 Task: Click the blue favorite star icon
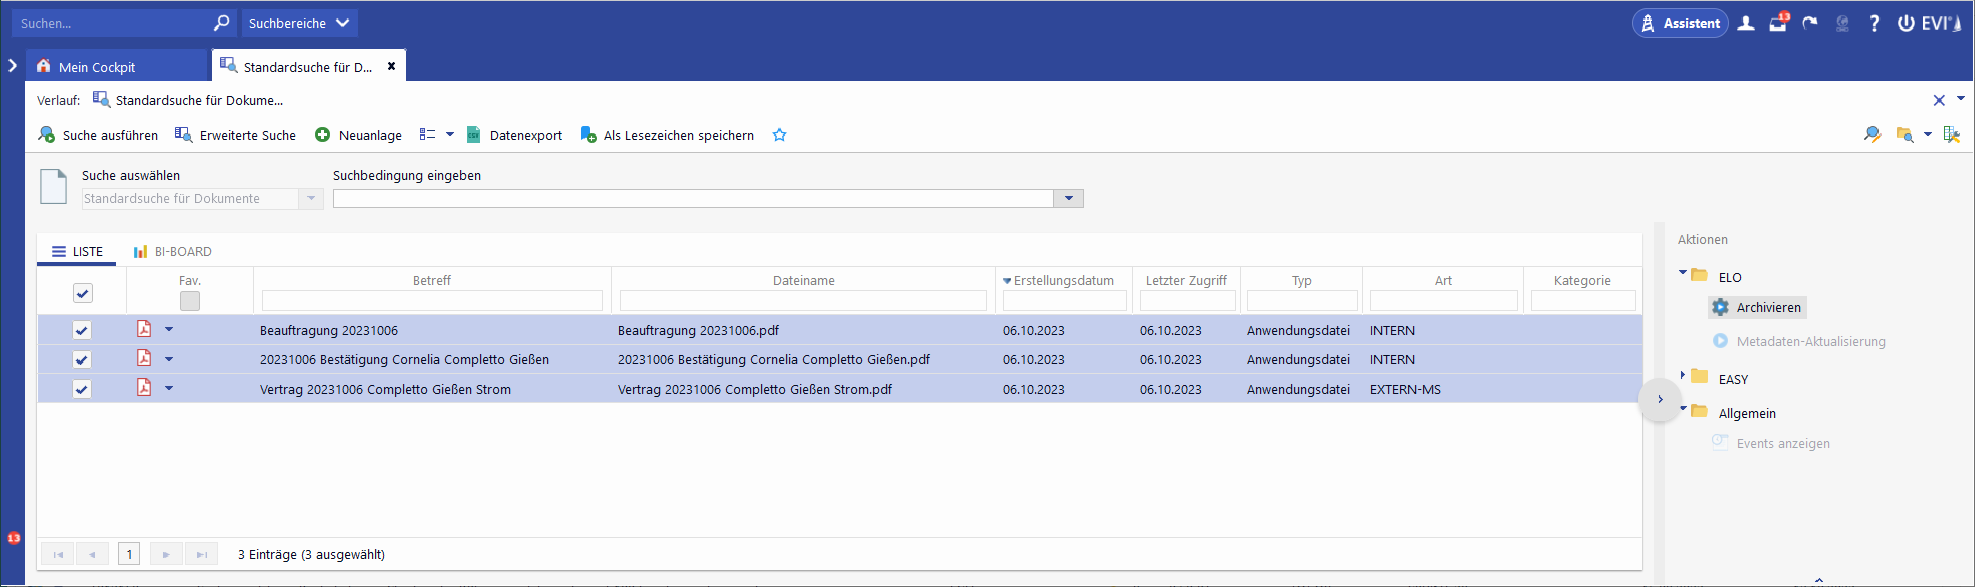click(779, 135)
